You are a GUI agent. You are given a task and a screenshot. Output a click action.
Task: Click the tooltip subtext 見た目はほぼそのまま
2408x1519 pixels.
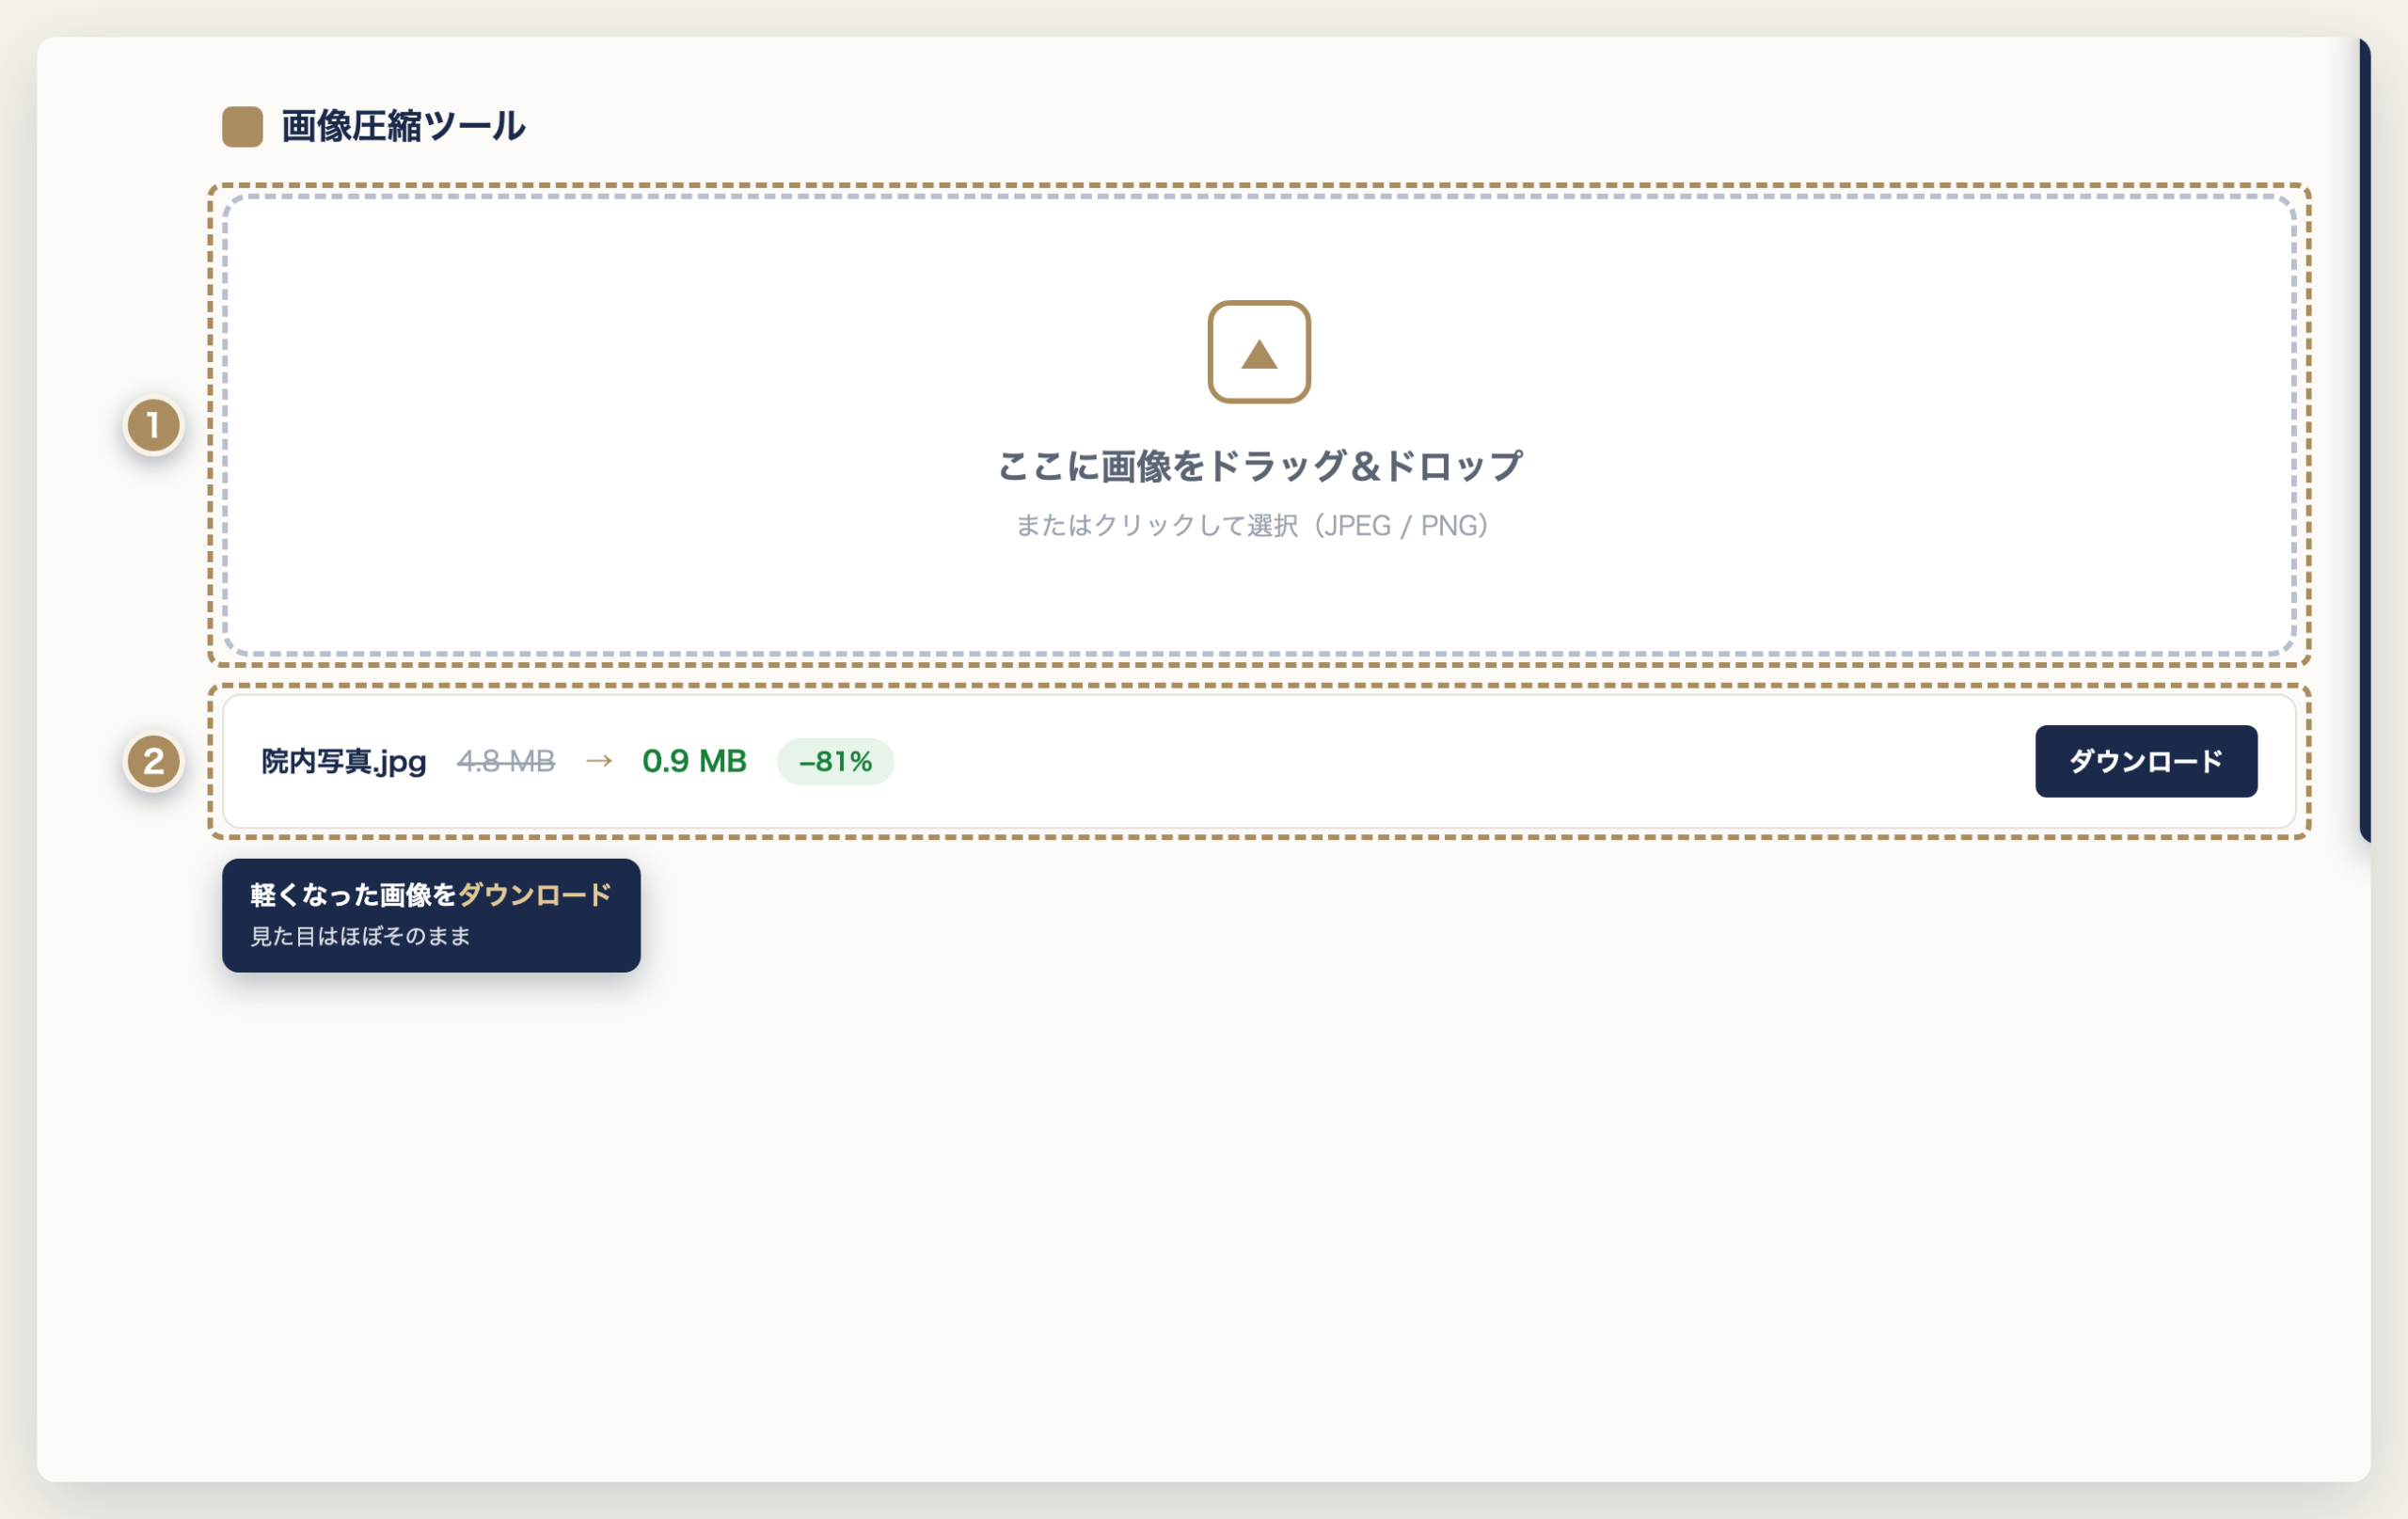point(360,936)
